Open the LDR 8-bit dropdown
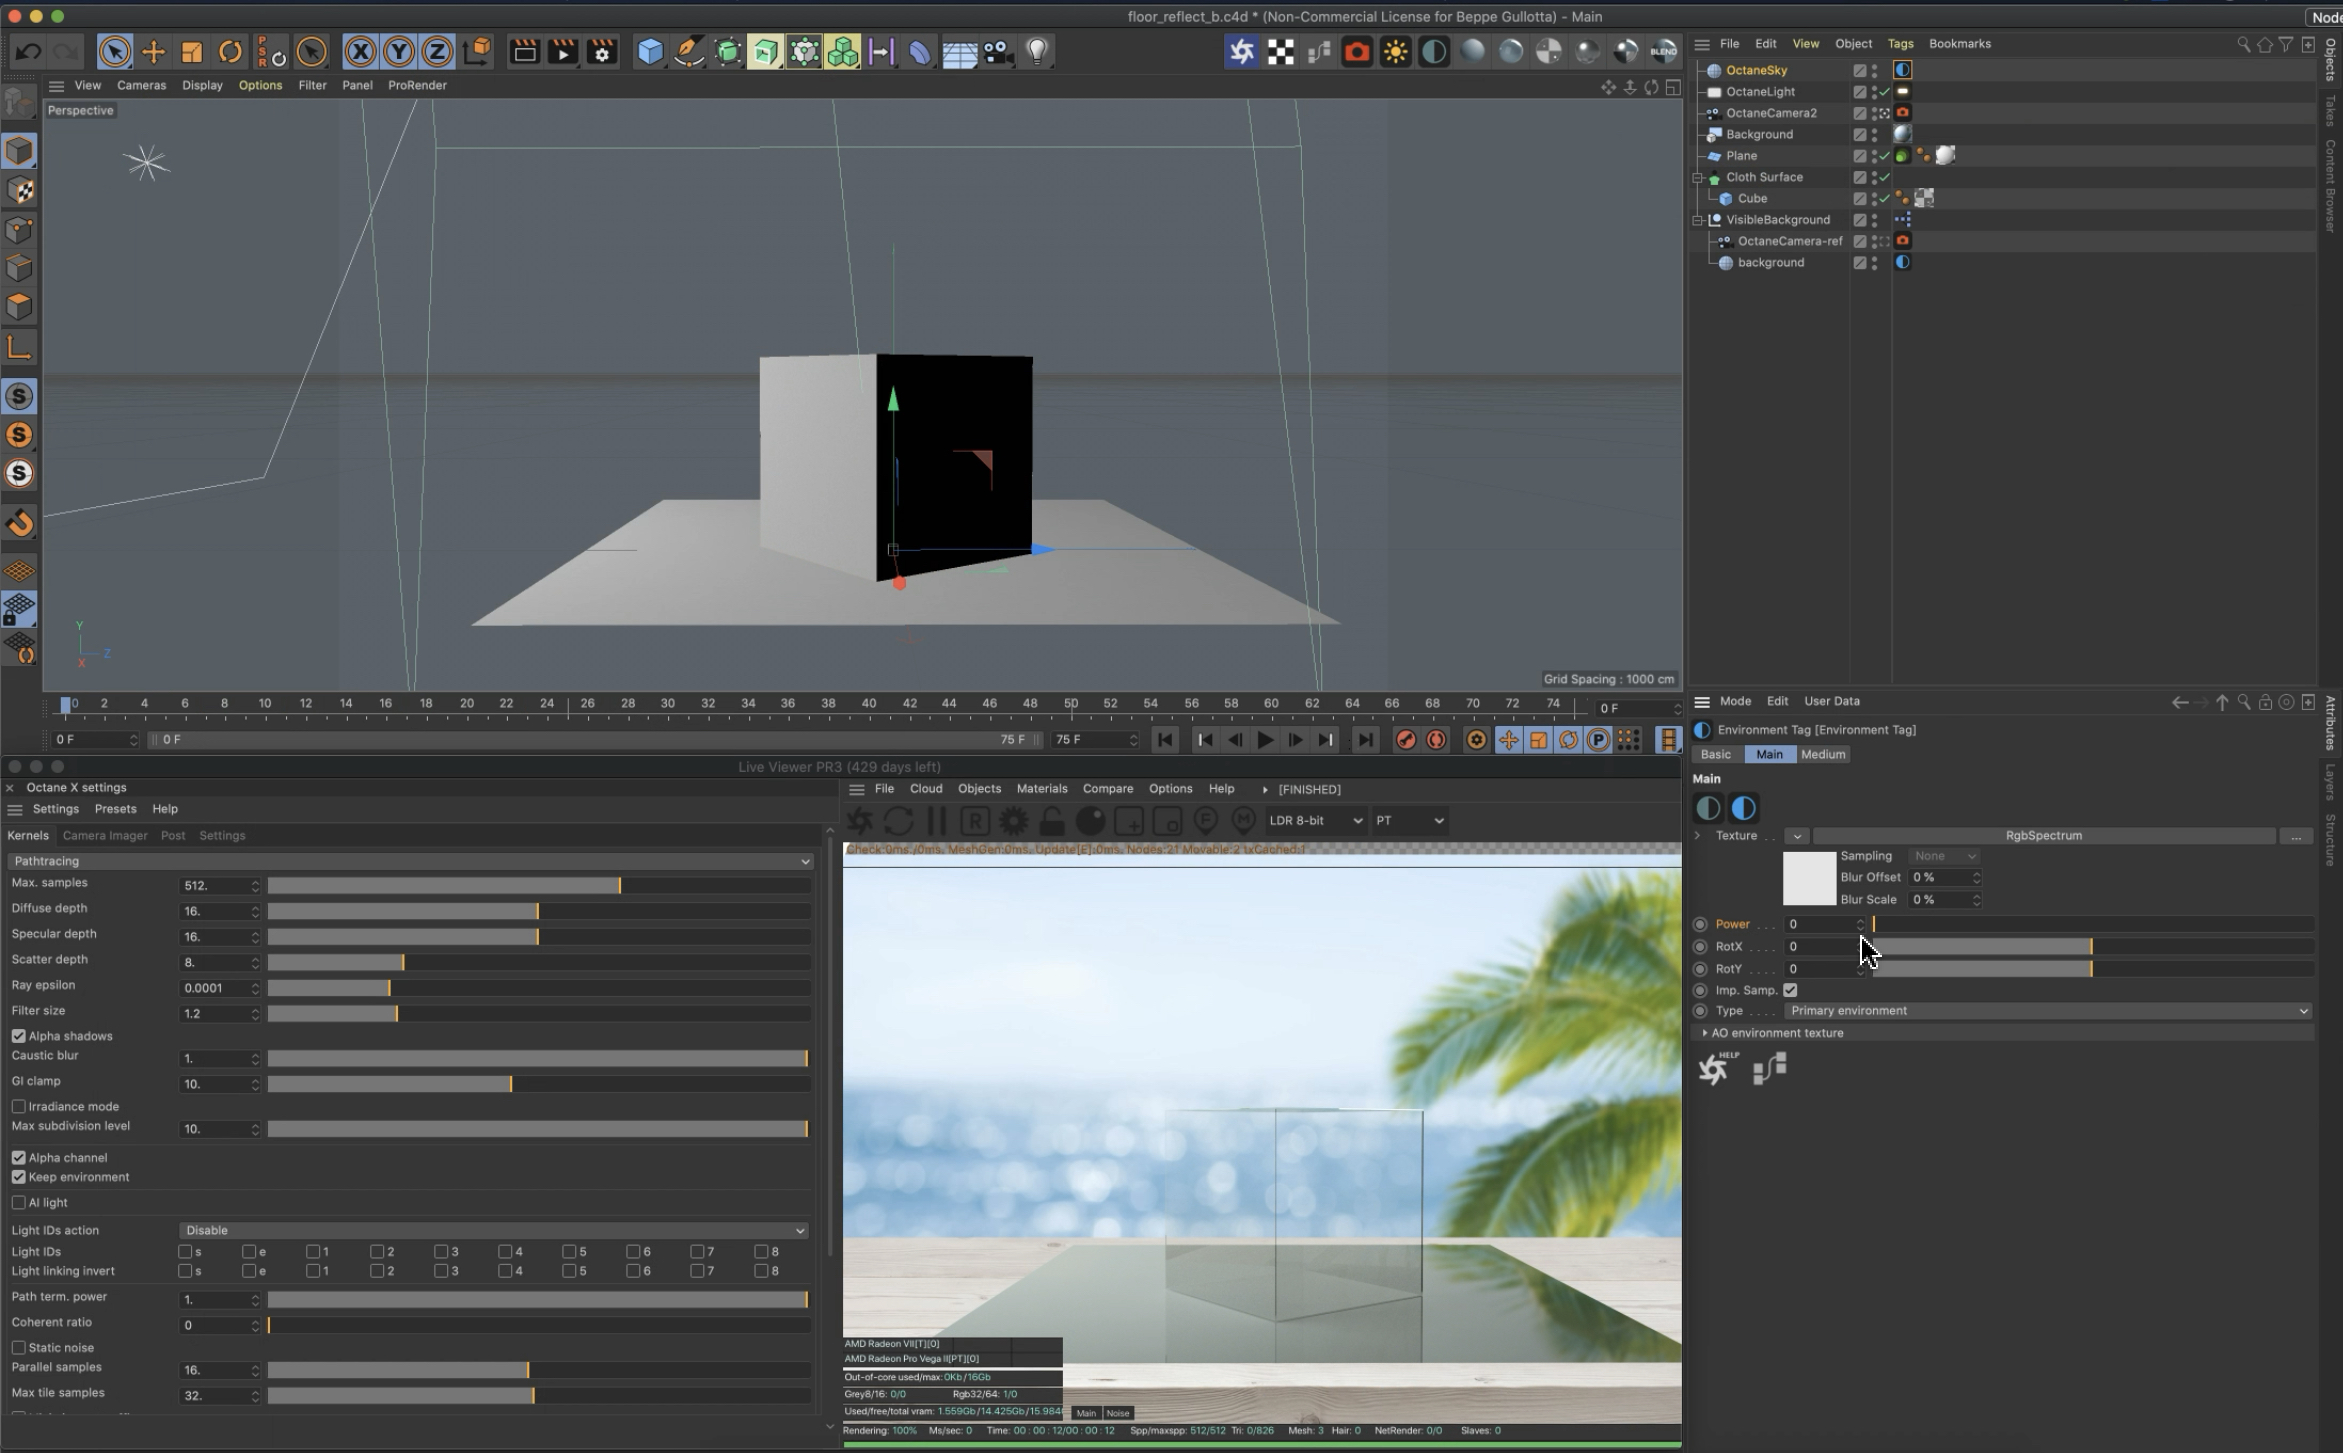This screenshot has height=1453, width=2343. [1314, 821]
